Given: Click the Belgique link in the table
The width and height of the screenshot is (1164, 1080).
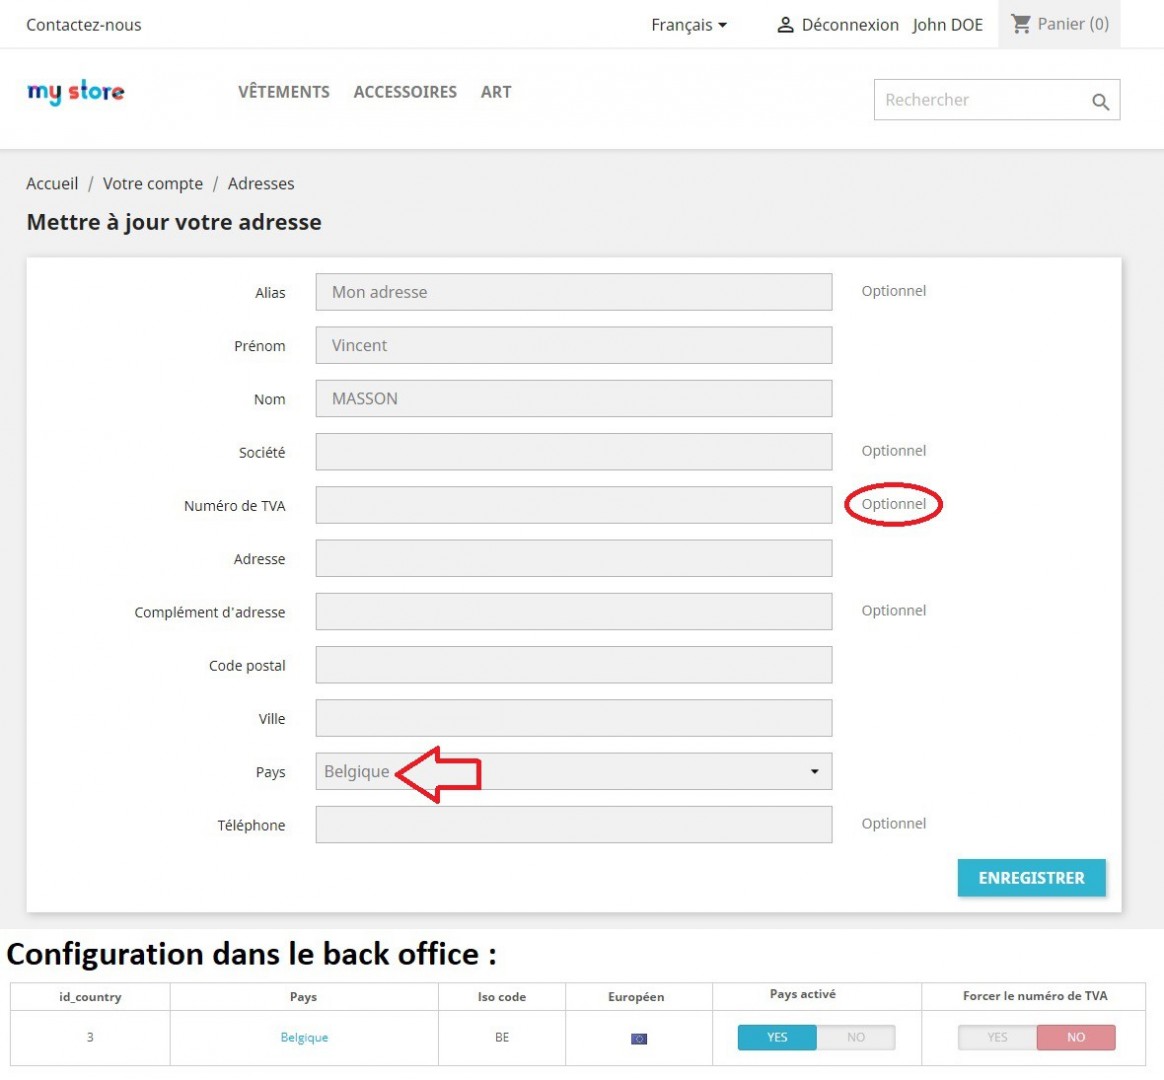Looking at the screenshot, I should 304,1037.
